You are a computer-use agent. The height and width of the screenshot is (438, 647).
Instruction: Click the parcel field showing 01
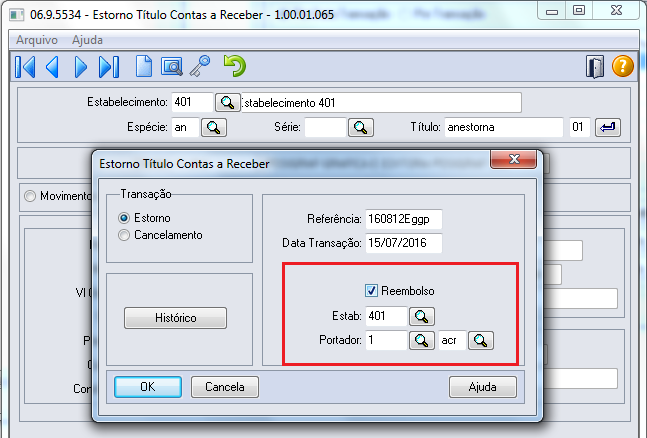(580, 127)
